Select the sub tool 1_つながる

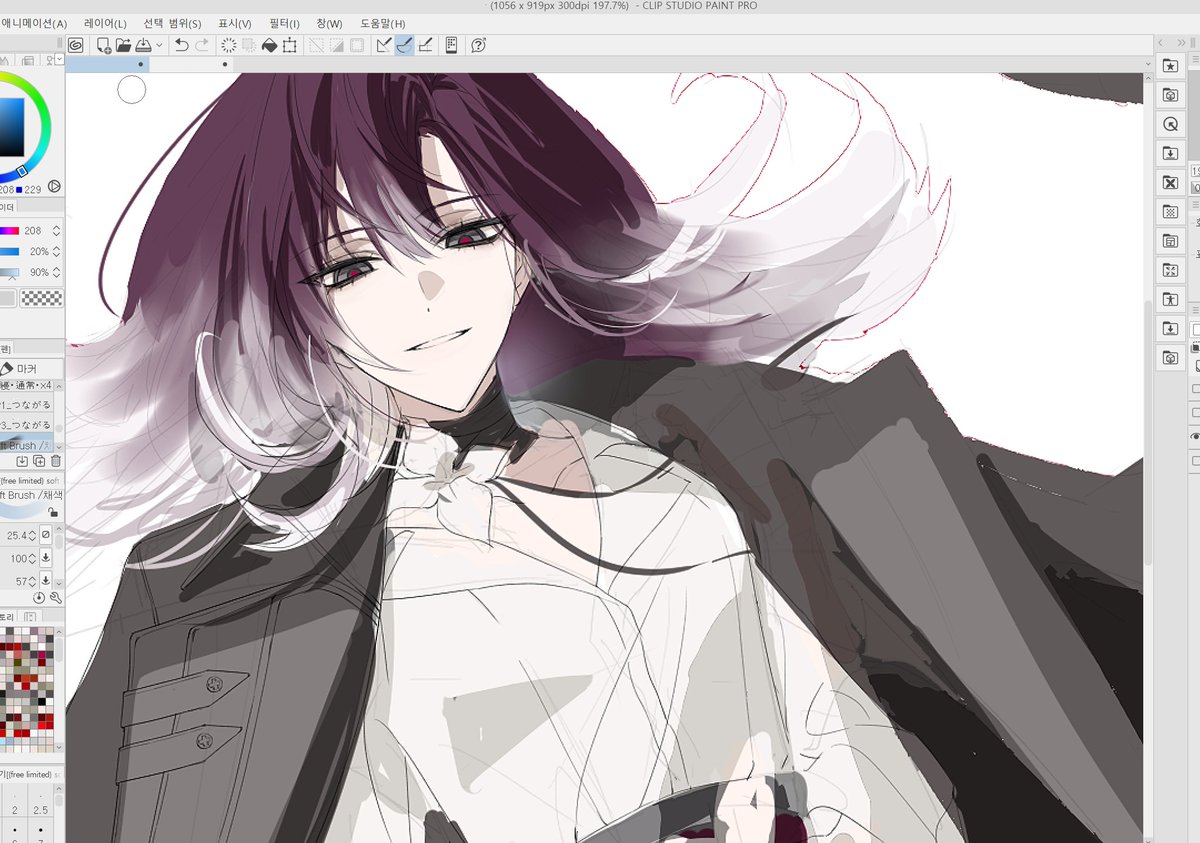click(x=26, y=405)
